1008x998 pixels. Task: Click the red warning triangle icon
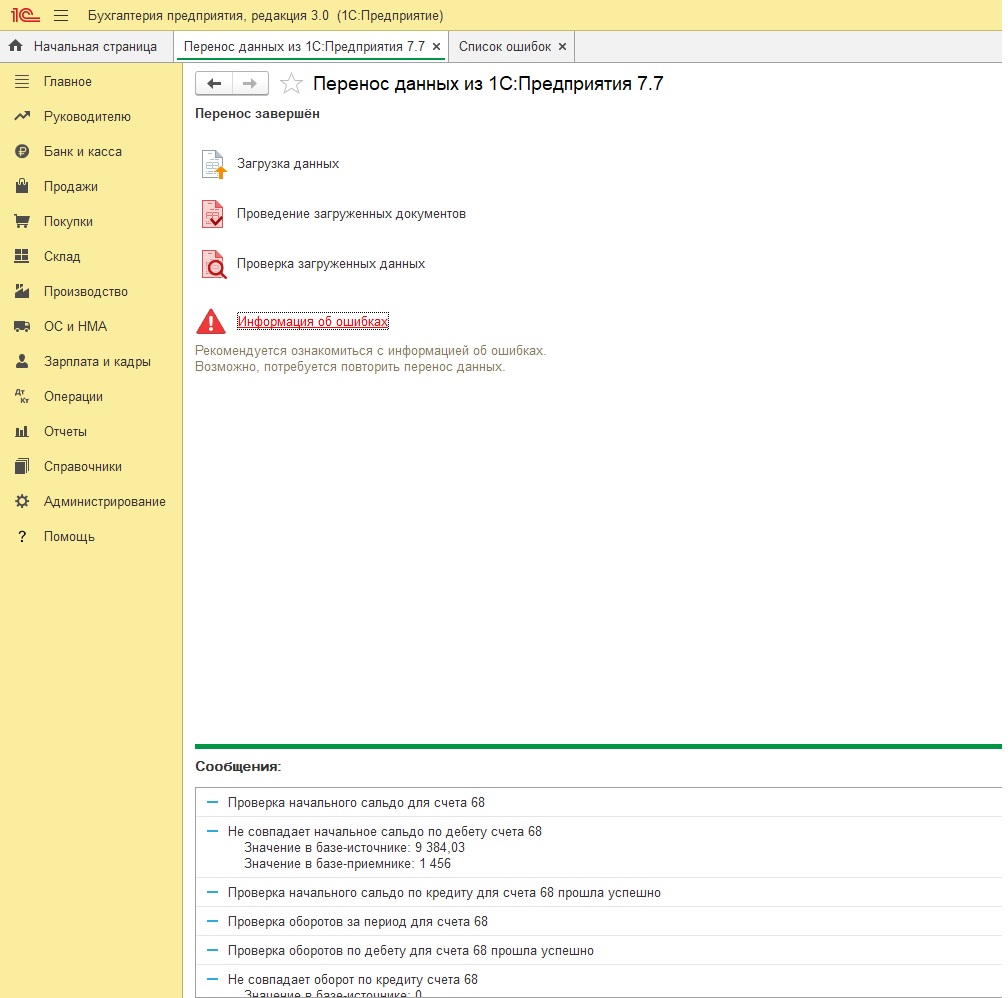tap(211, 322)
